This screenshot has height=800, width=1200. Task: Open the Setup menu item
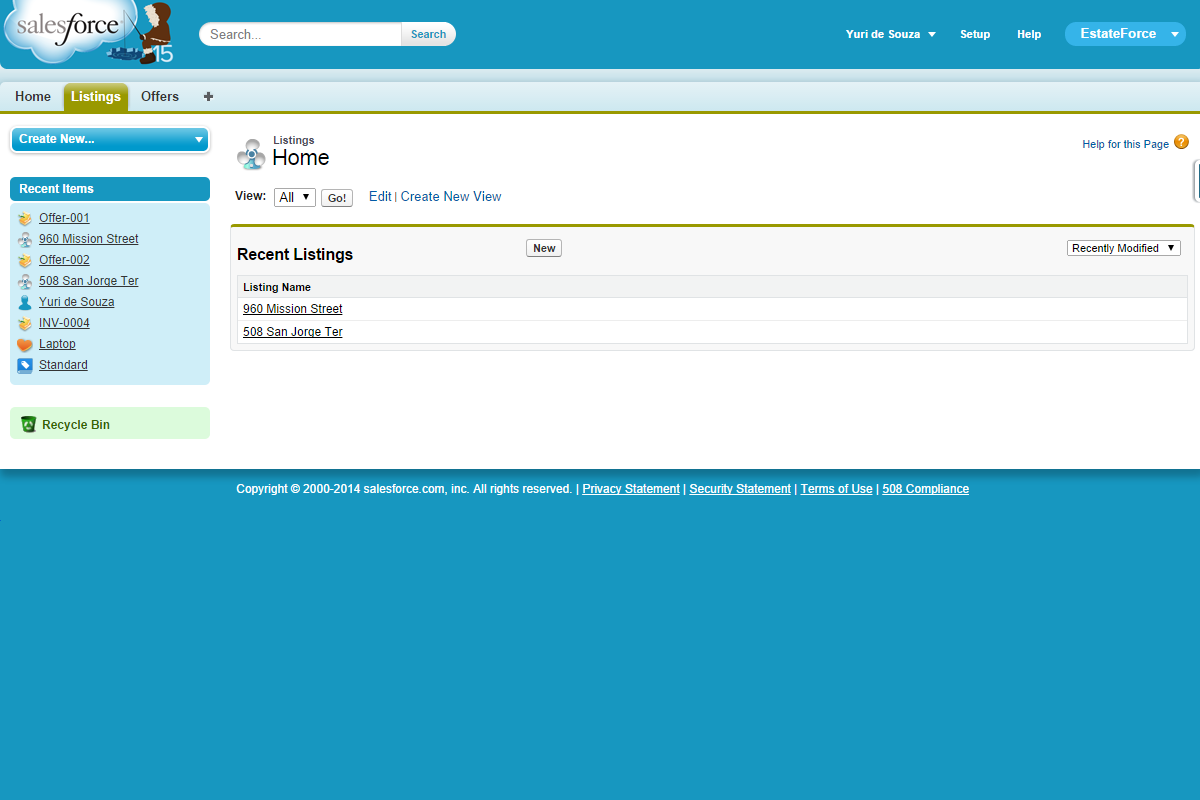975,34
